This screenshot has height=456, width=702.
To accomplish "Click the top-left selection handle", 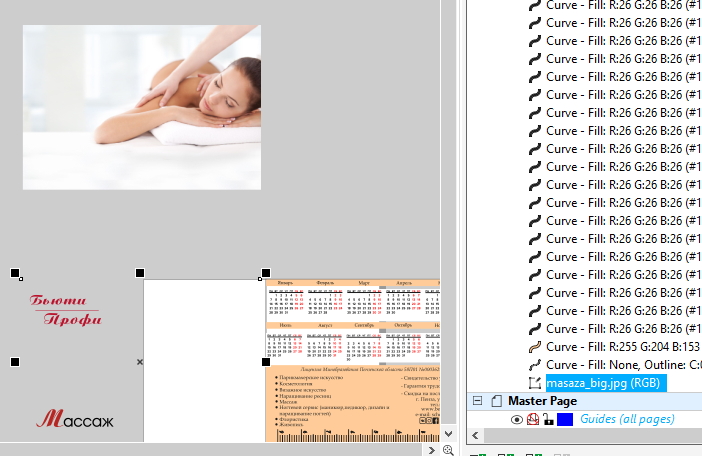I will (15, 273).
